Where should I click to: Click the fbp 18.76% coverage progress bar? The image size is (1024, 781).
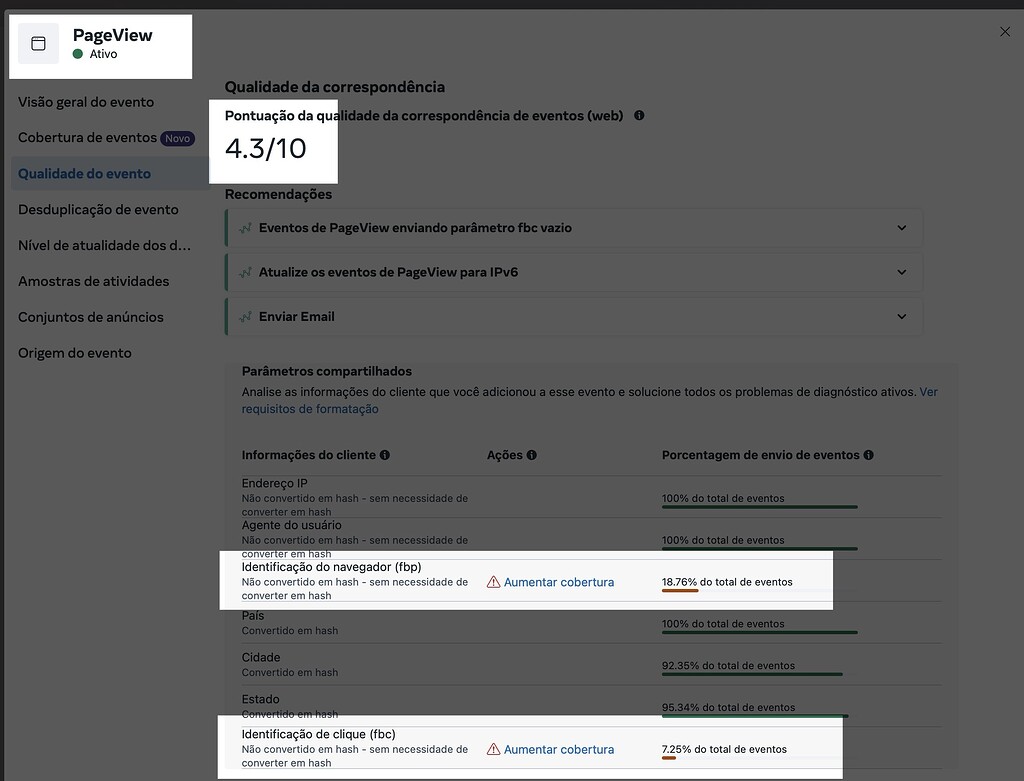coord(680,591)
